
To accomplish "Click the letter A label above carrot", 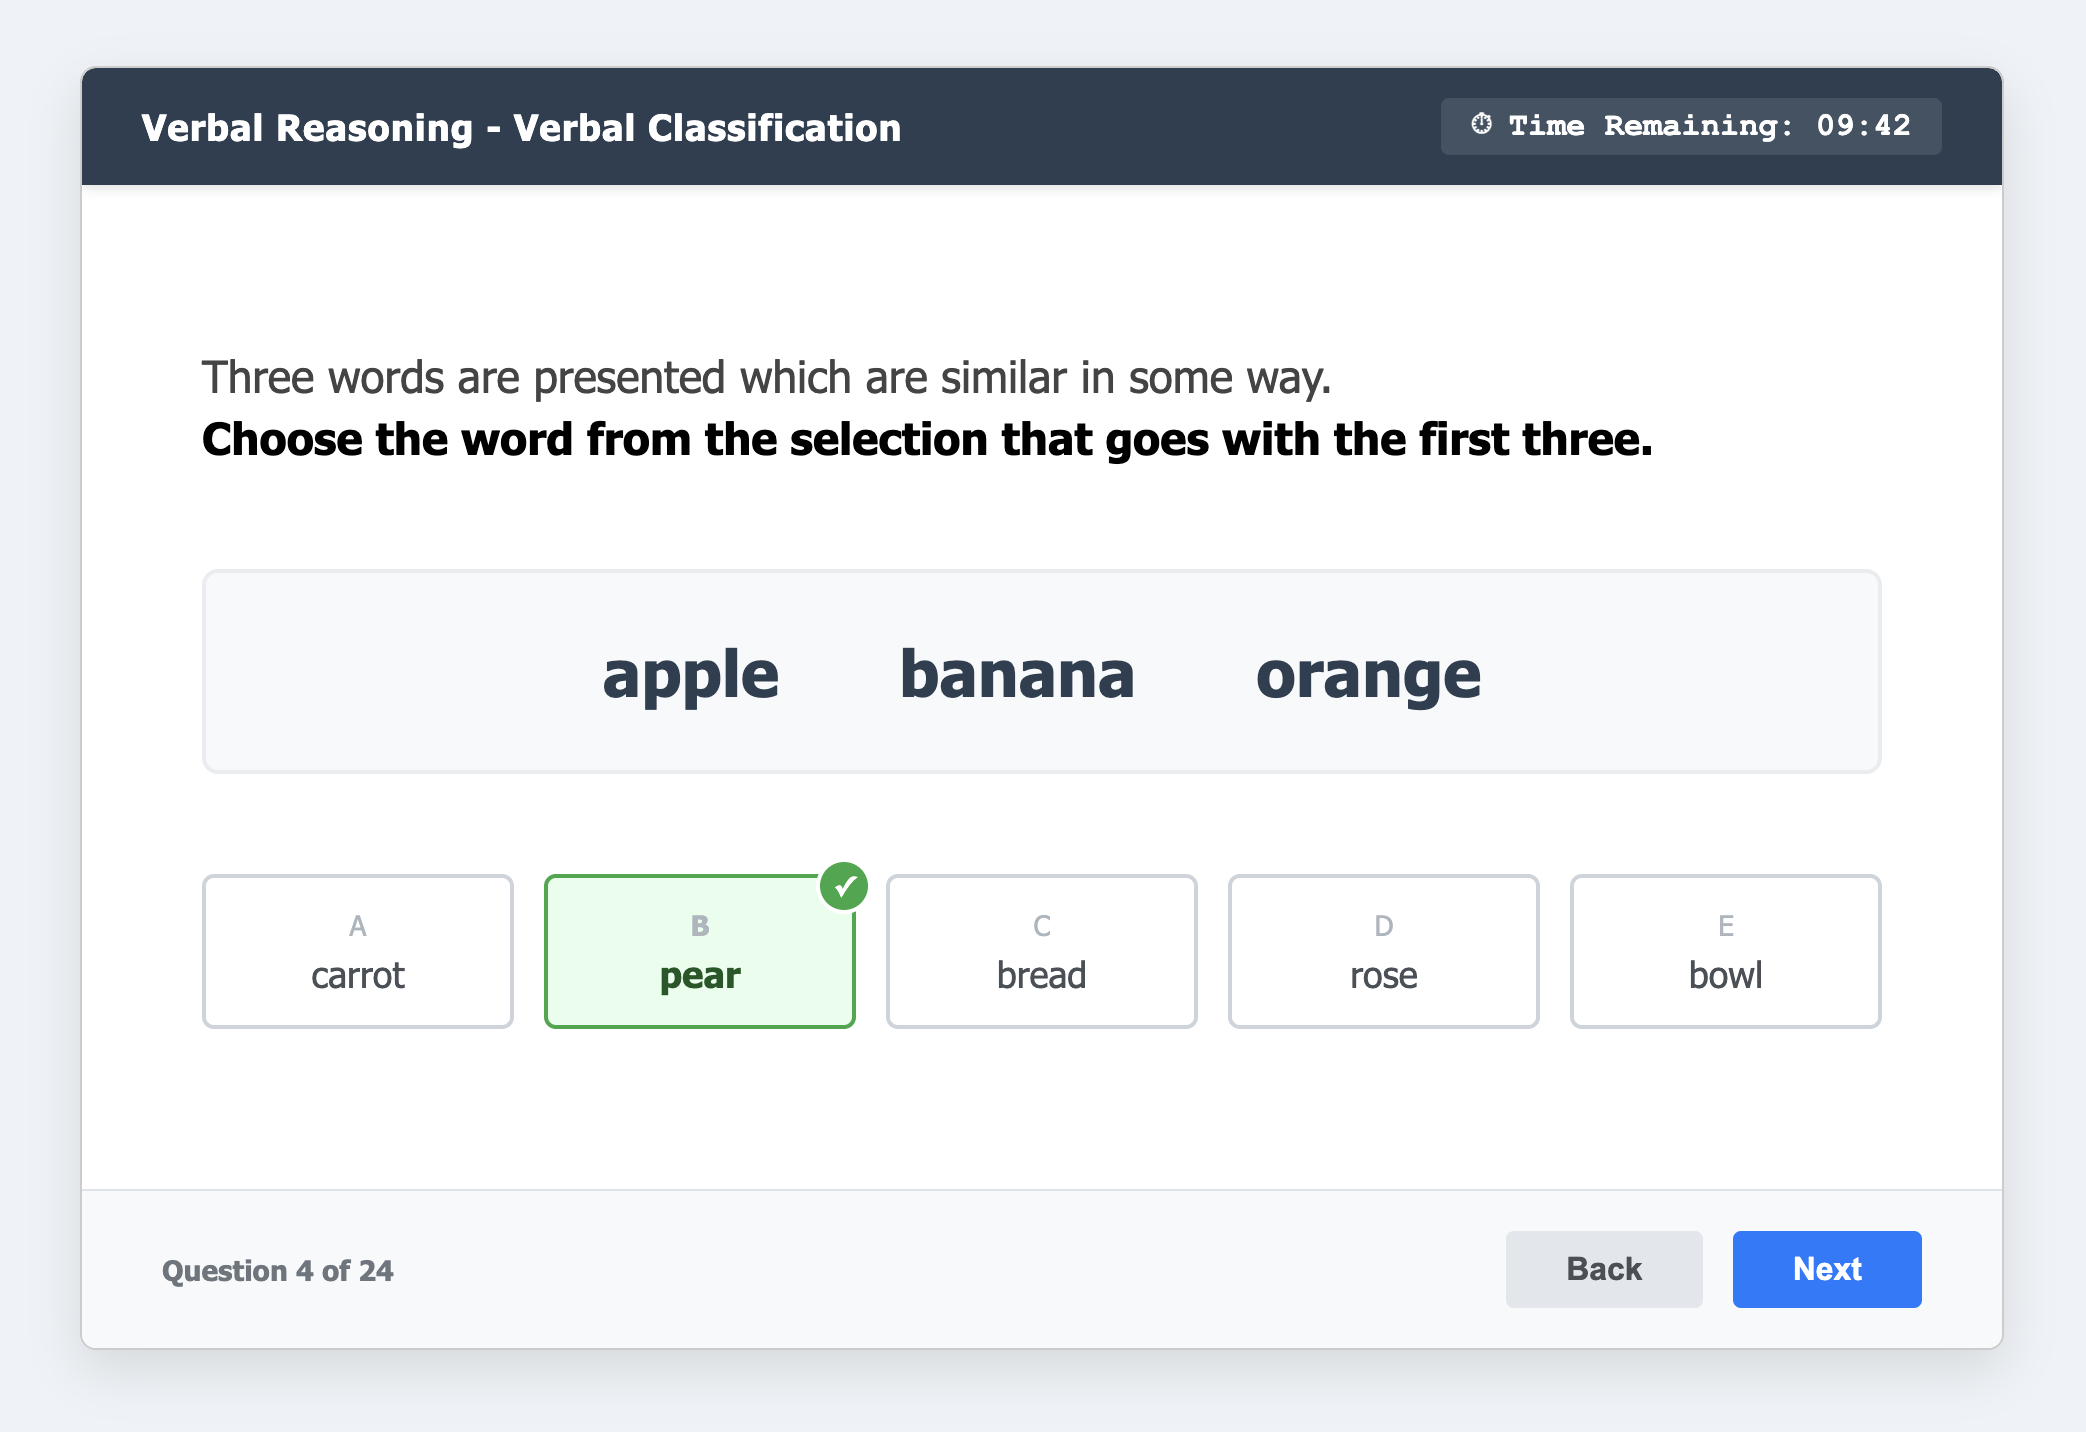I will [358, 926].
